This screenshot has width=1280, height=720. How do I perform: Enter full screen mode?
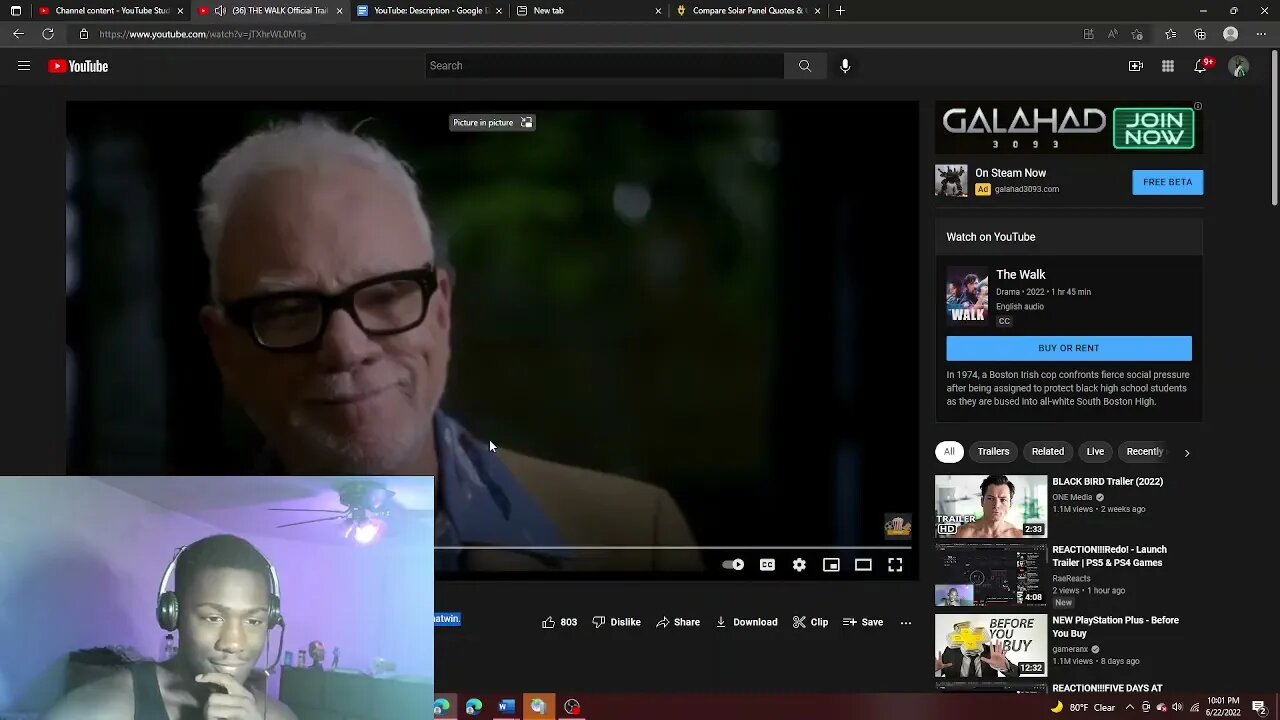tap(895, 565)
